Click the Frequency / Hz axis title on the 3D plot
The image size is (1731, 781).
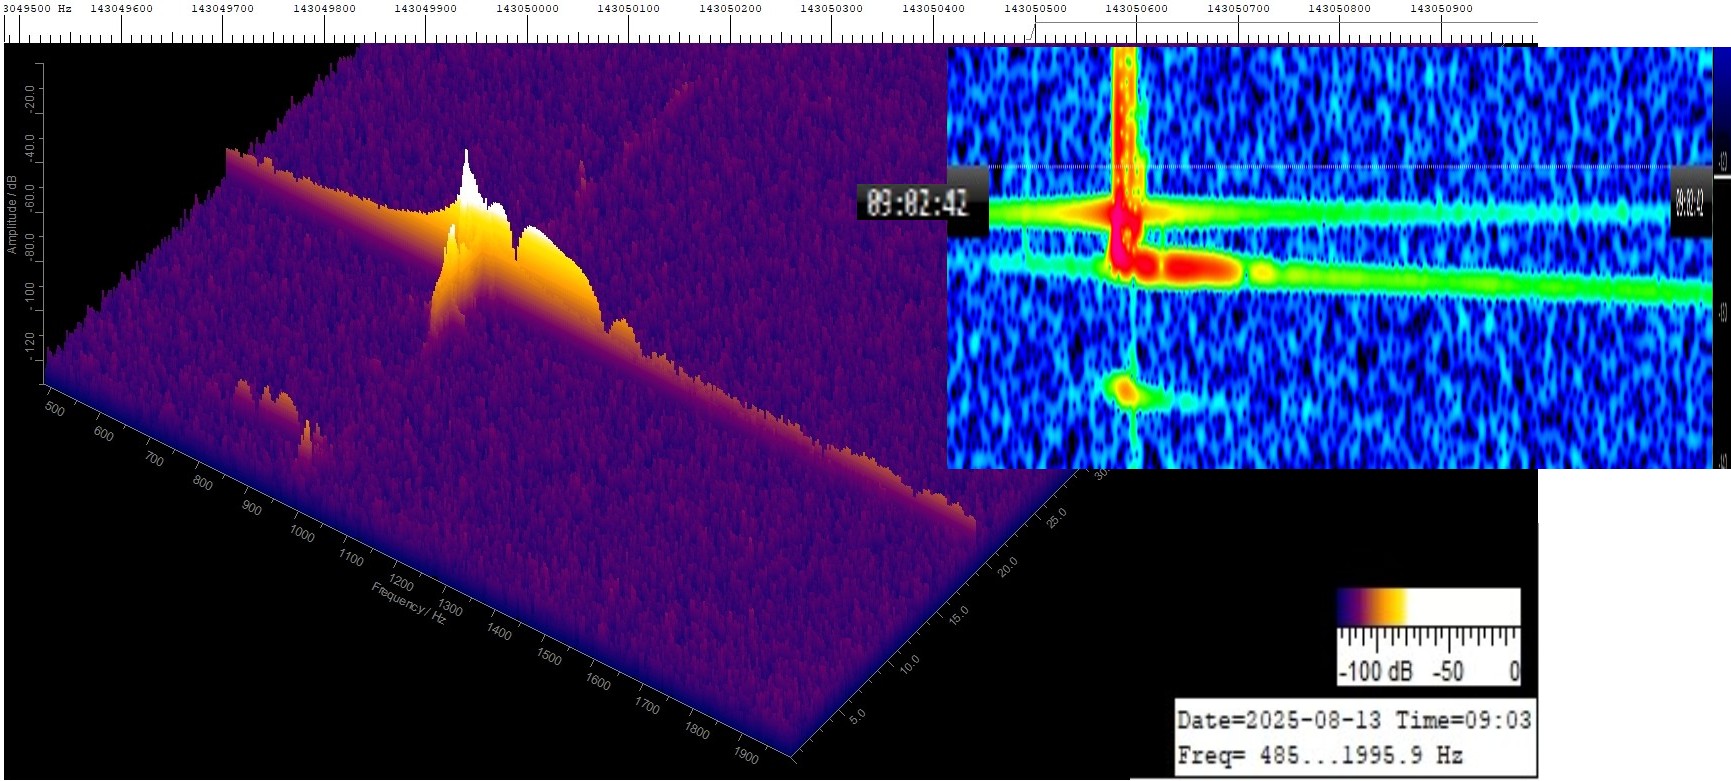[408, 602]
